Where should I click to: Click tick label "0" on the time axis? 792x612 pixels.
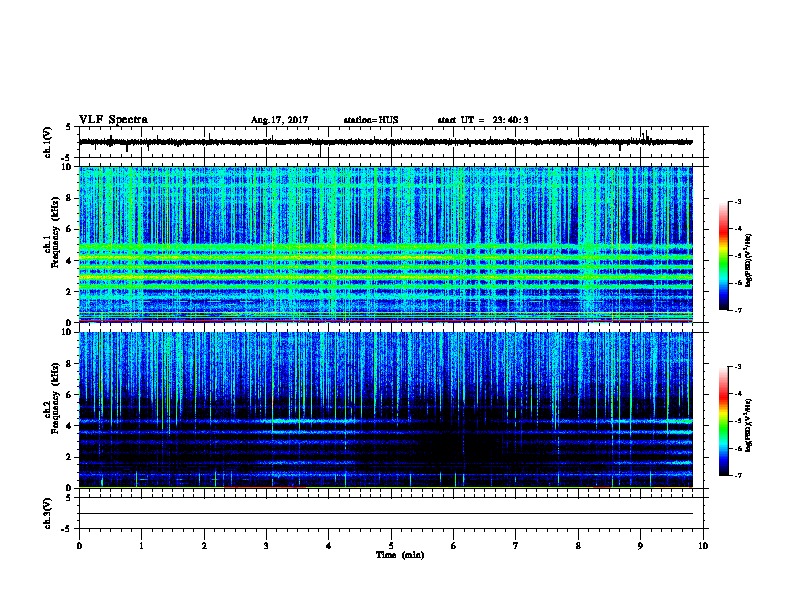(79, 546)
